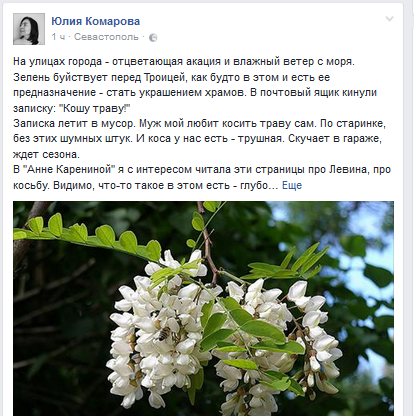This screenshot has height=416, width=414.
Task: Open Юлия Комарова profile avatar
Action: (x=29, y=29)
